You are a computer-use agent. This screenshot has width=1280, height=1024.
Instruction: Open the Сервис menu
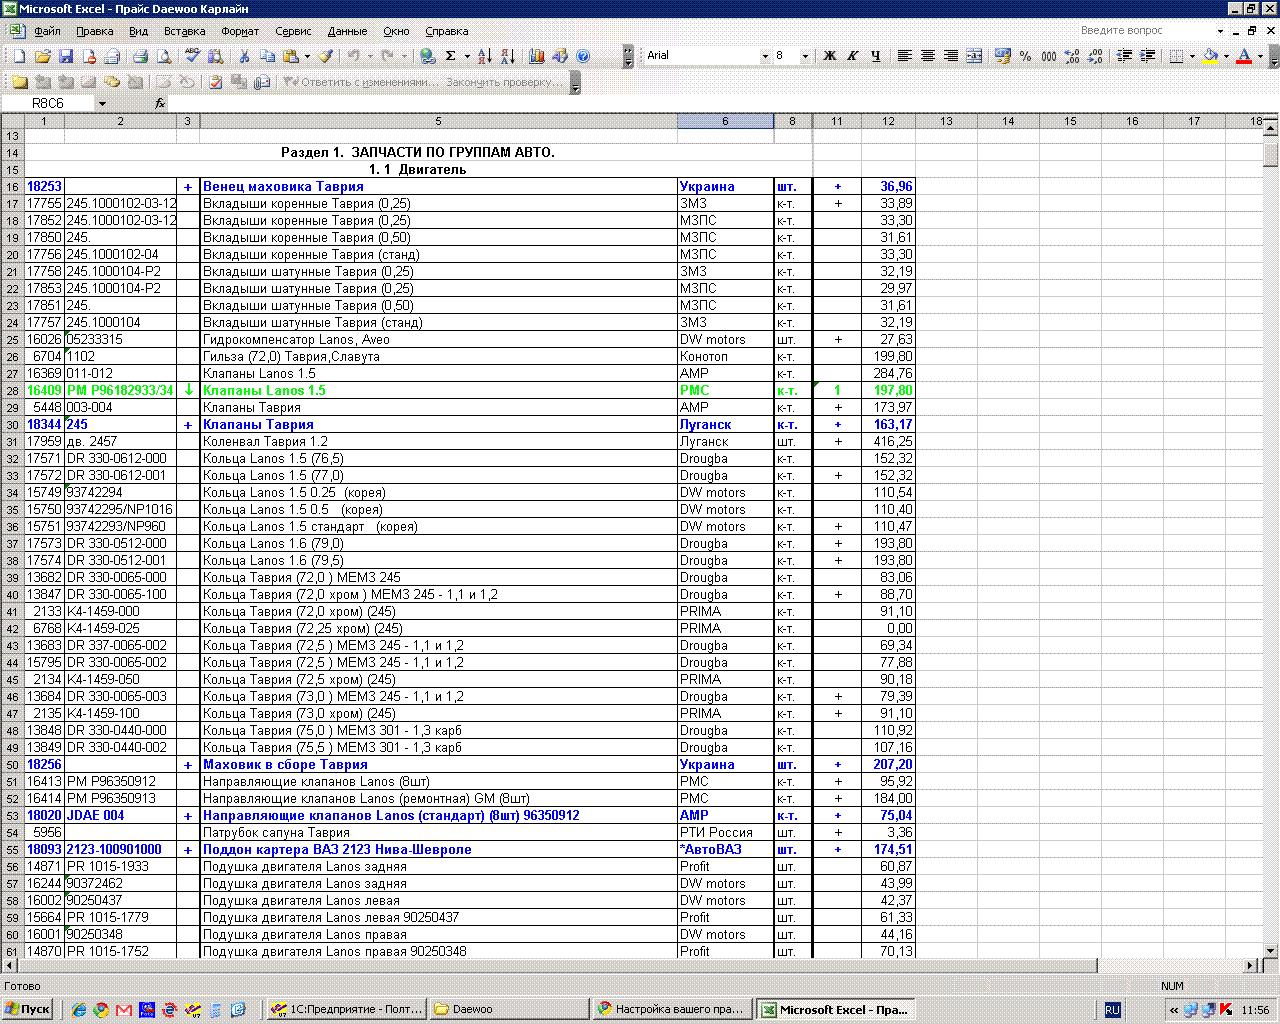pos(293,31)
